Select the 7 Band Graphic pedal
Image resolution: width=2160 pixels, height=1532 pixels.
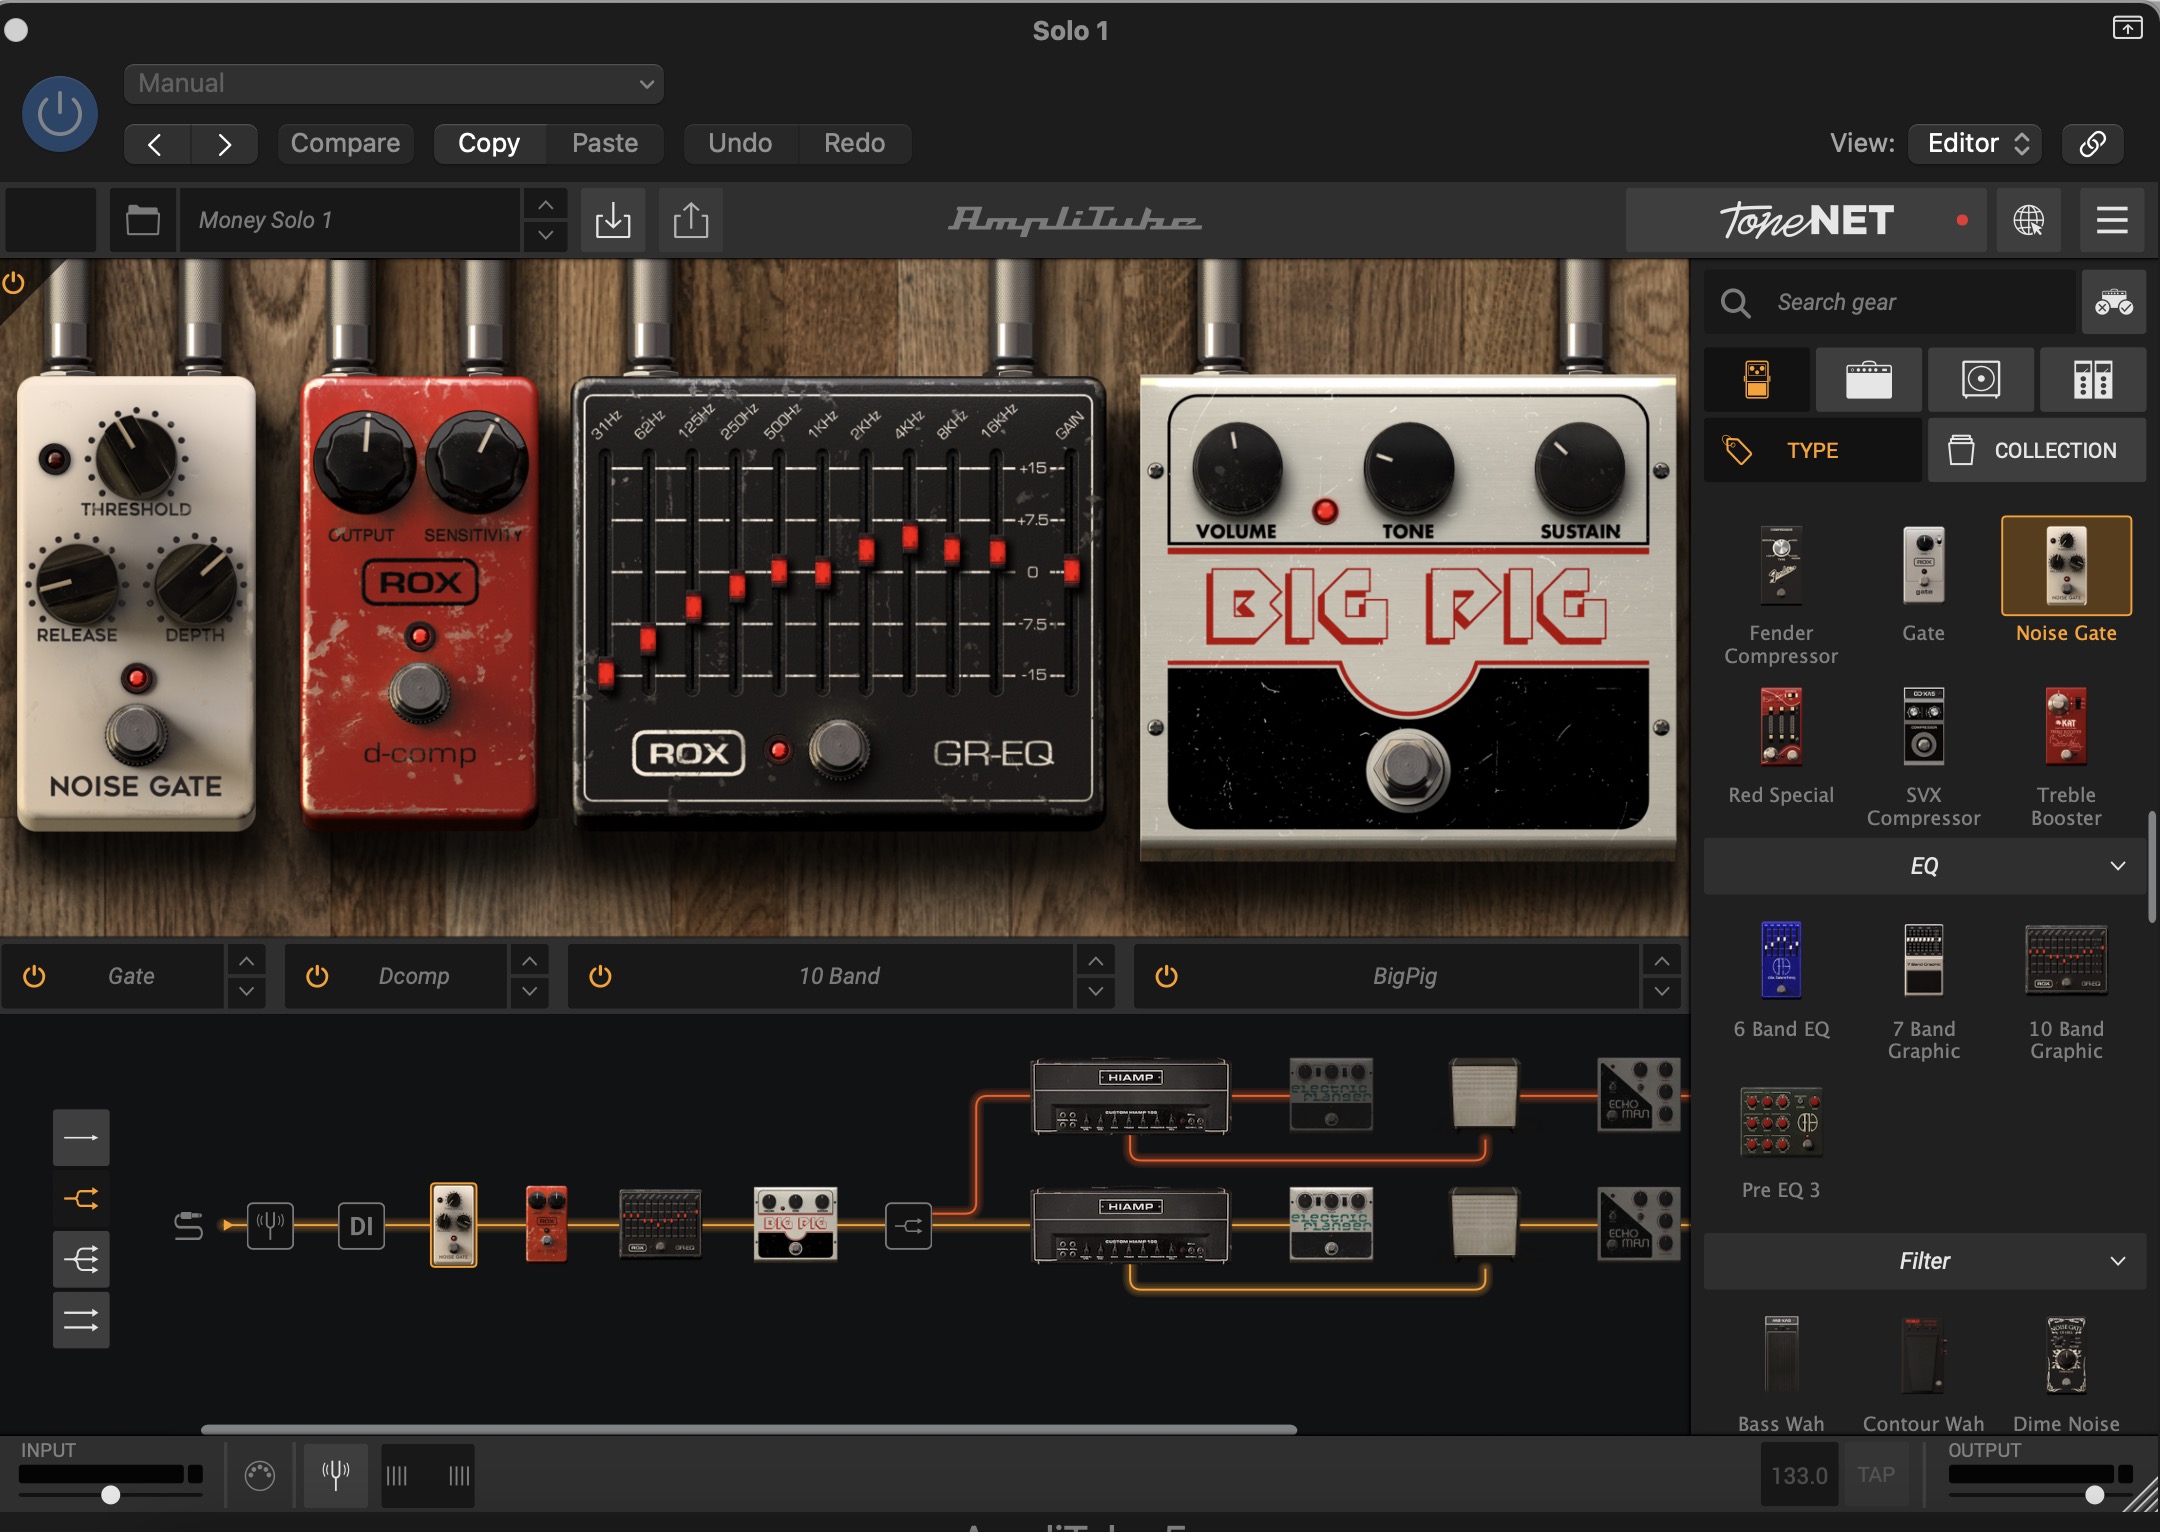1923,990
